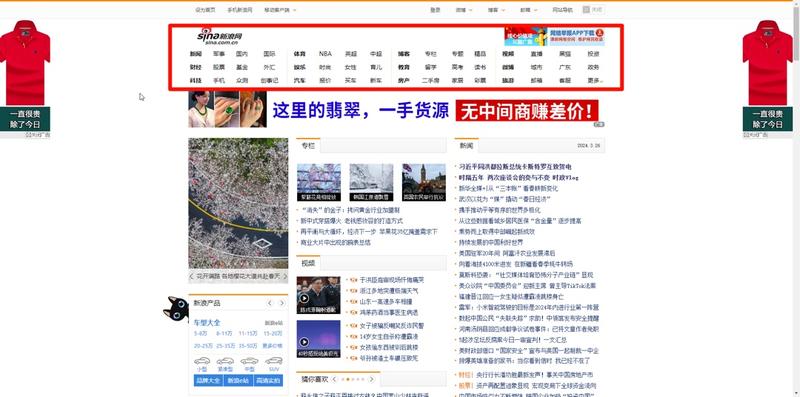Expand the 邮箱 dropdown in top bar
The image size is (800, 397).
(x=529, y=10)
